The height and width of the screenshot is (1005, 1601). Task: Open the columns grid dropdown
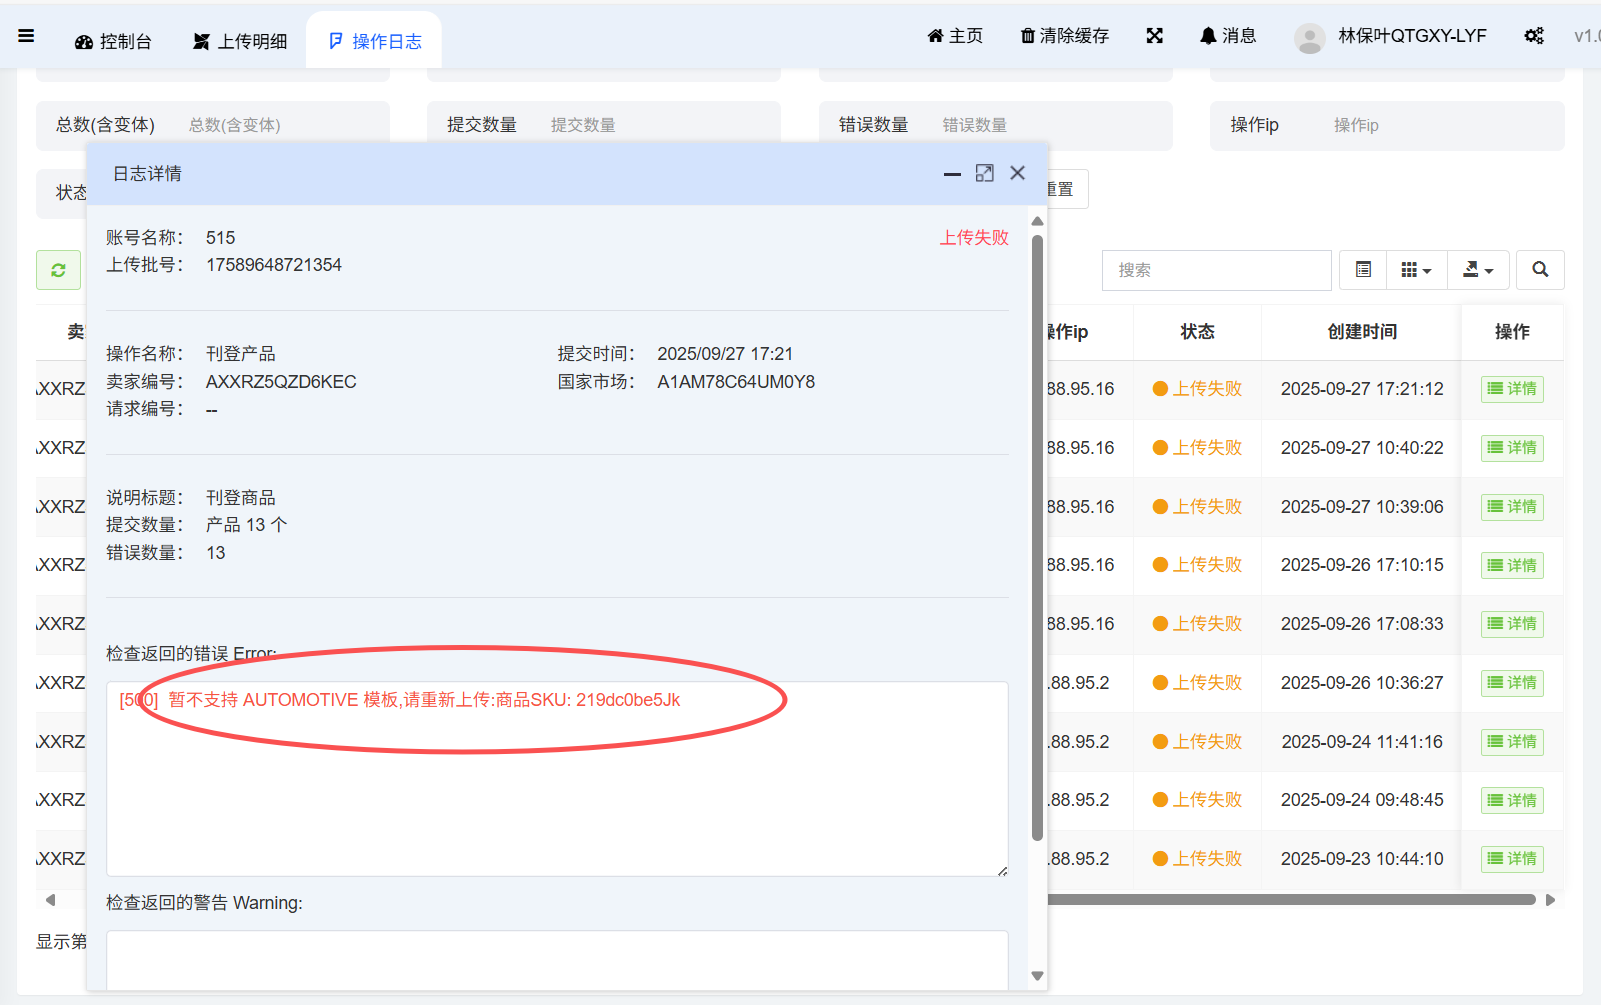[x=1416, y=270]
